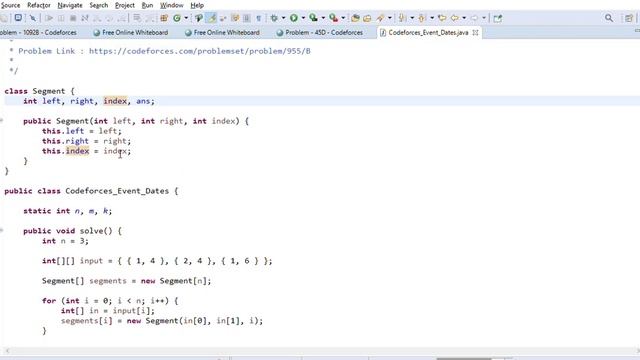Screen dimensions: 640x360
Task: Open the Next Annotation dropdown arrow
Action: (412, 18)
